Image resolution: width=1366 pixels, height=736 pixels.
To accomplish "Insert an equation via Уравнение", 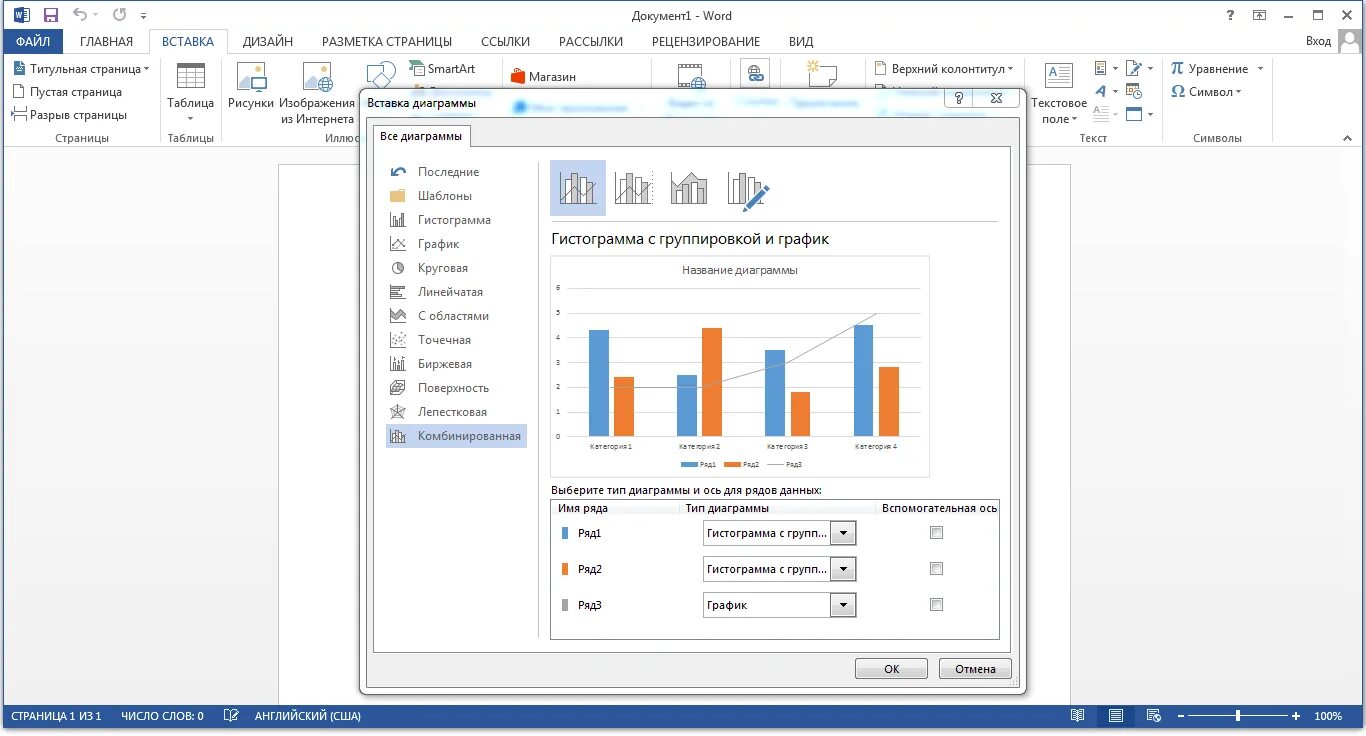I will pos(1213,68).
